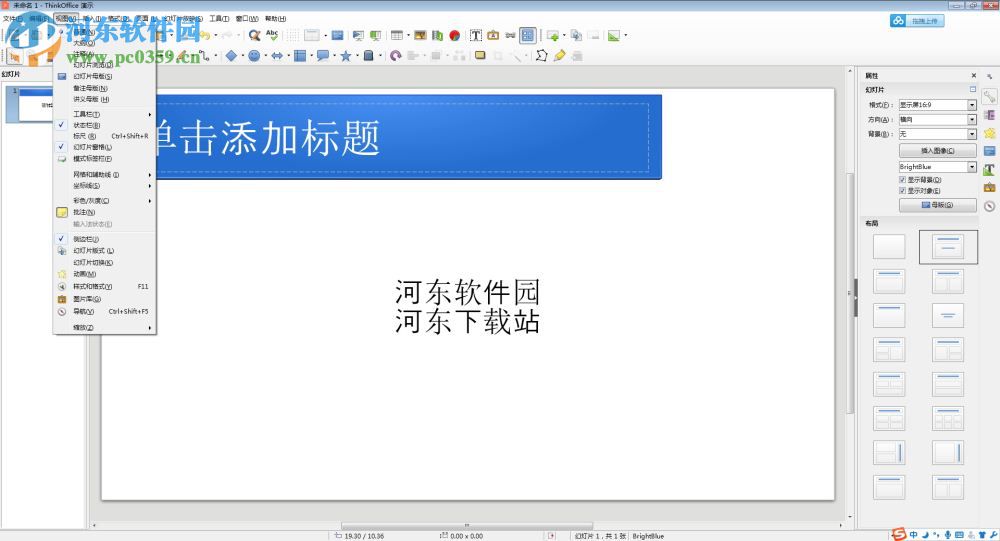This screenshot has width=1000, height=541.
Task: Expand the 坐标线 submenu
Action: (x=105, y=186)
